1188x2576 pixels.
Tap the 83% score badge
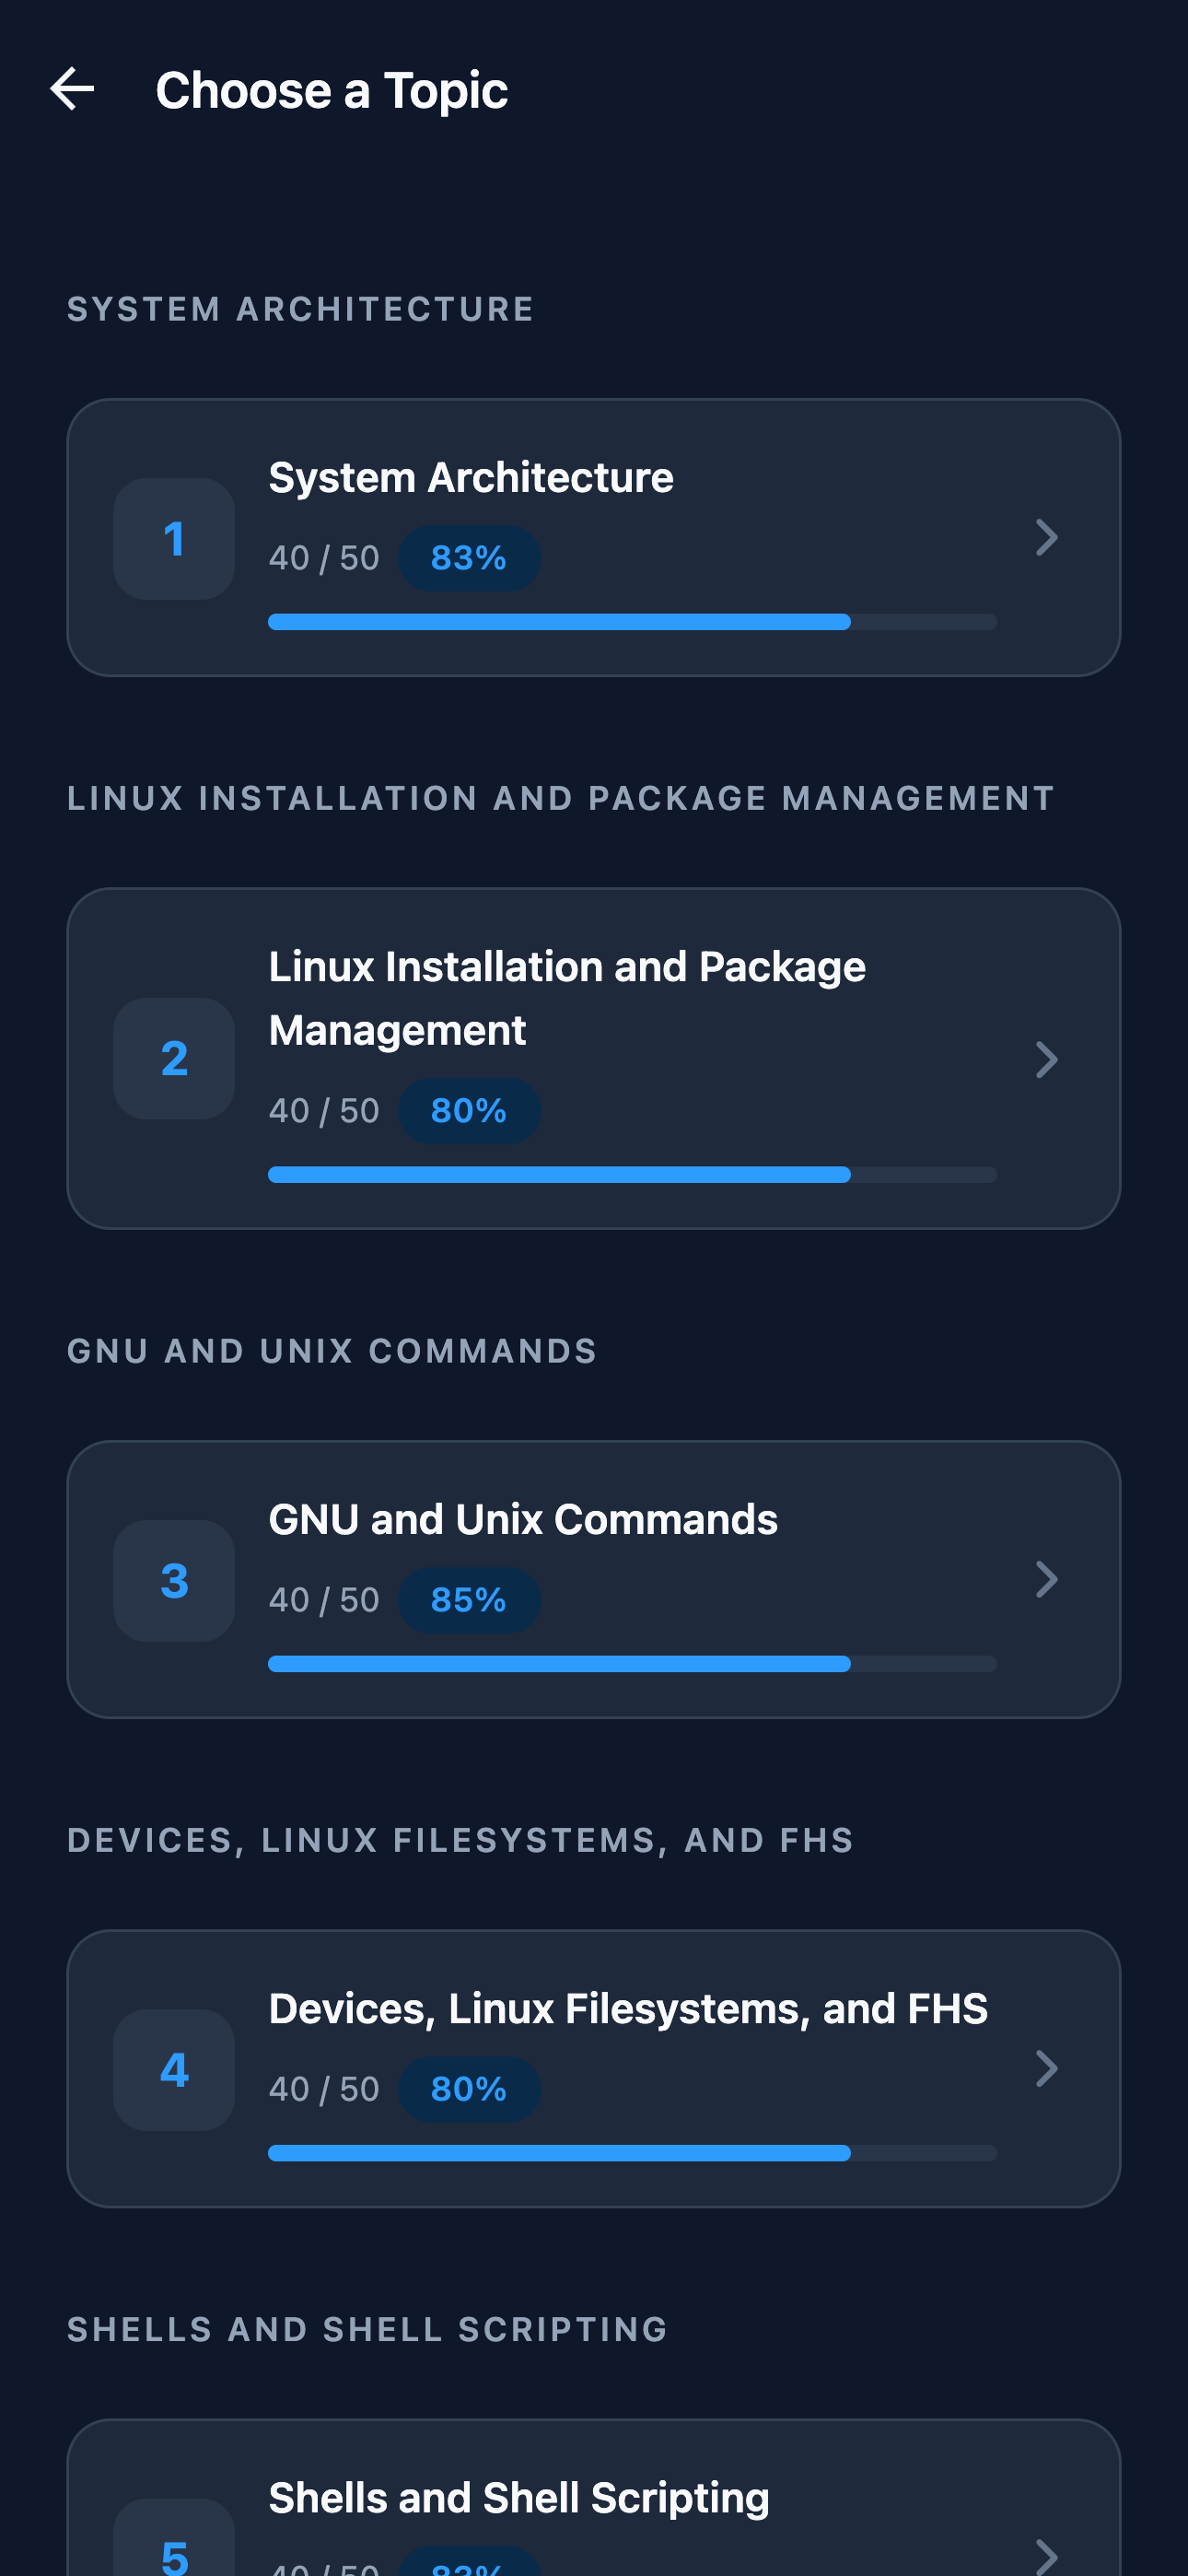pyautogui.click(x=469, y=558)
